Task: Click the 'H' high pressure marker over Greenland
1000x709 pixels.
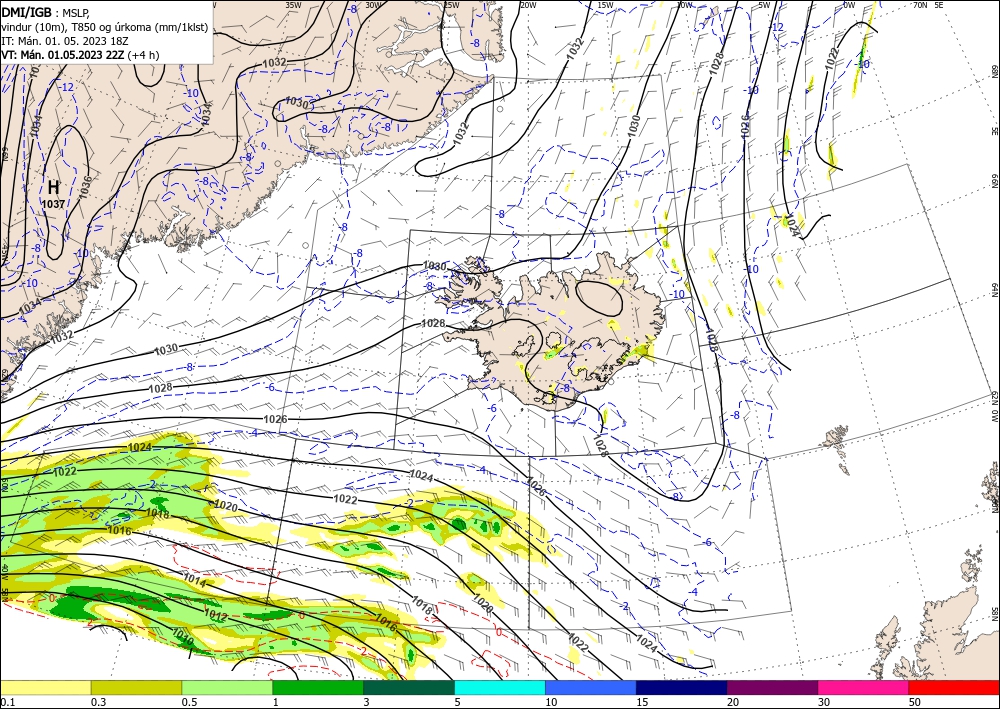Action: (54, 187)
